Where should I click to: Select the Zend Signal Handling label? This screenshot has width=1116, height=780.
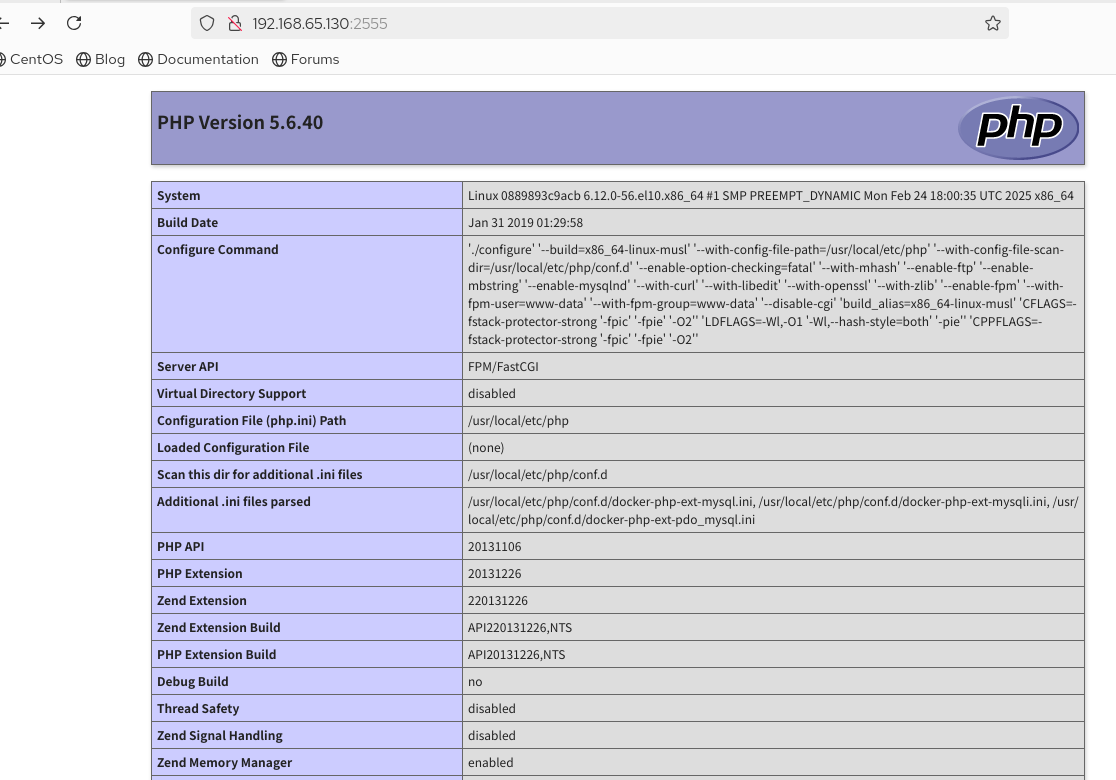coord(220,736)
